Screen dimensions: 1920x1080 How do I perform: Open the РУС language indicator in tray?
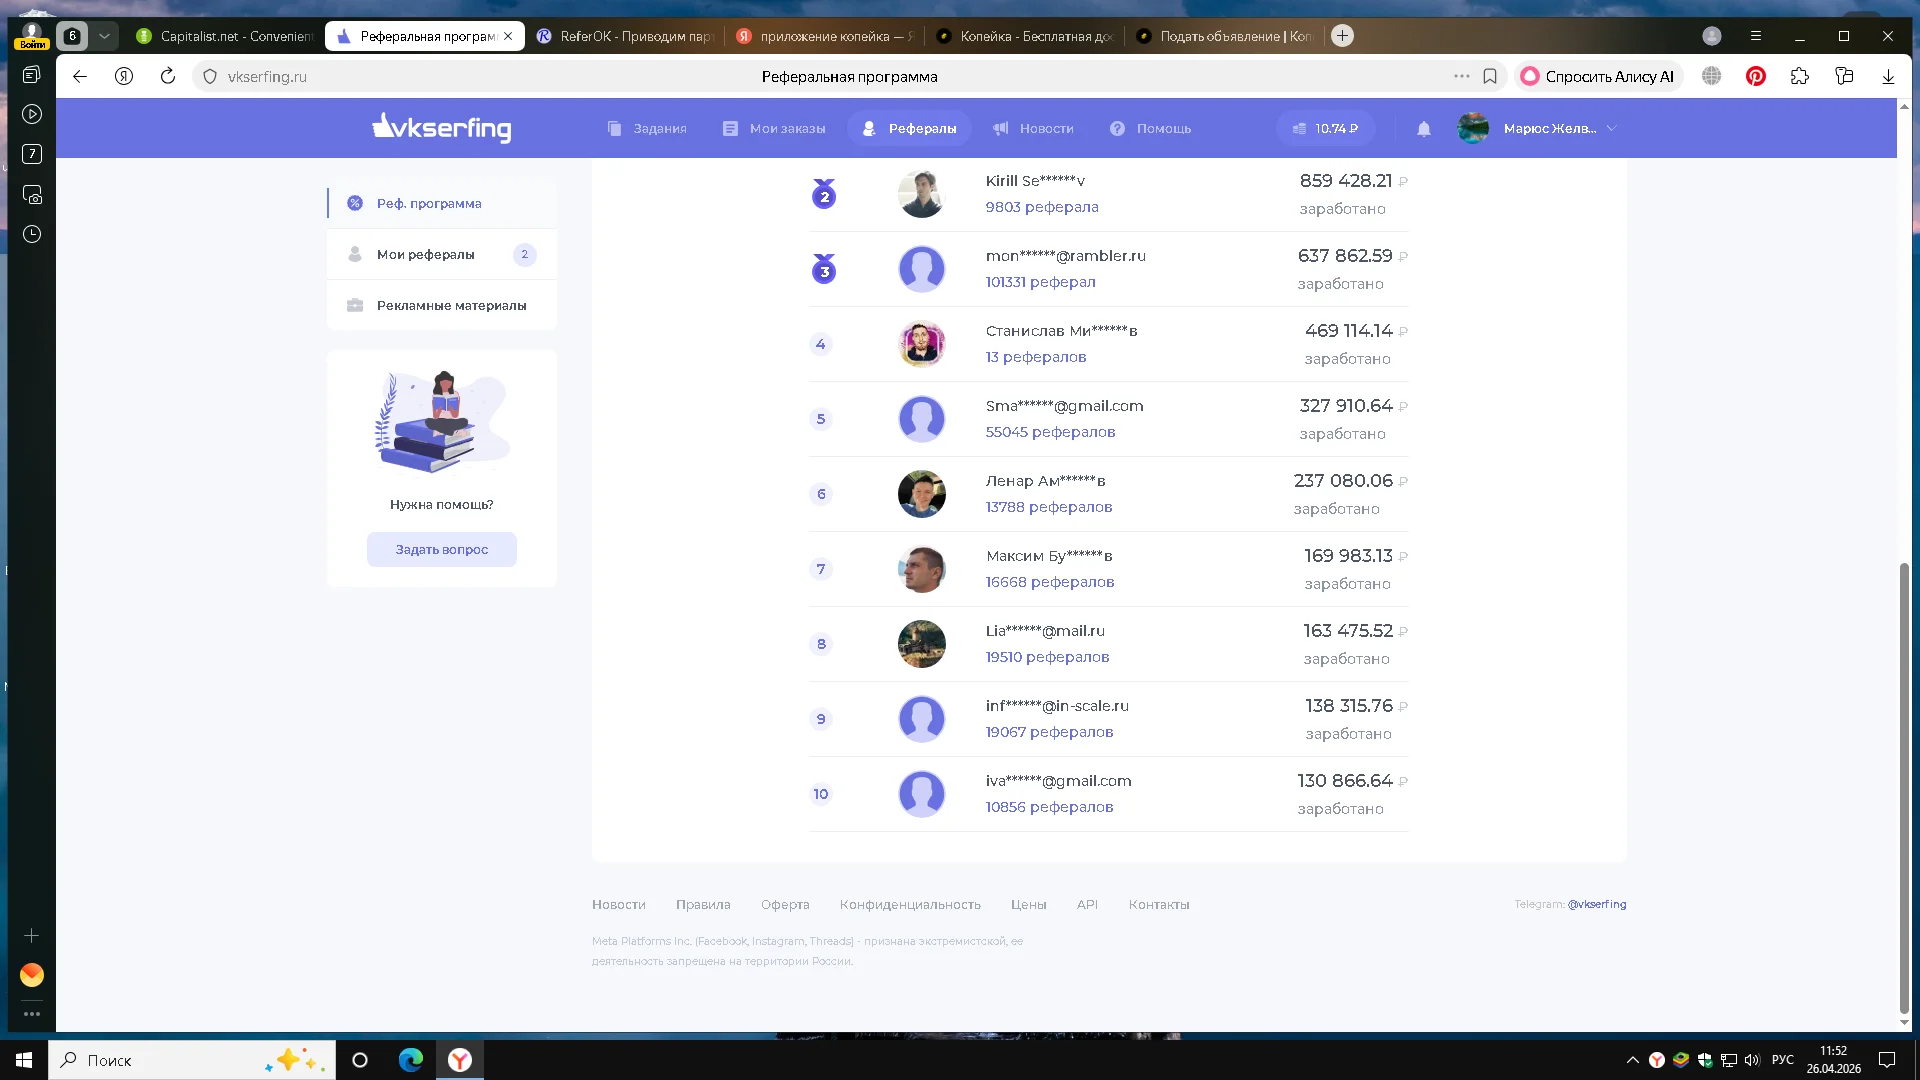coord(1782,1060)
